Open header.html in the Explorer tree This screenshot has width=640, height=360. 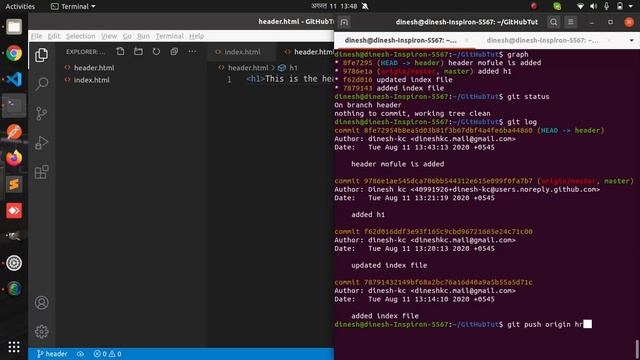94,68
